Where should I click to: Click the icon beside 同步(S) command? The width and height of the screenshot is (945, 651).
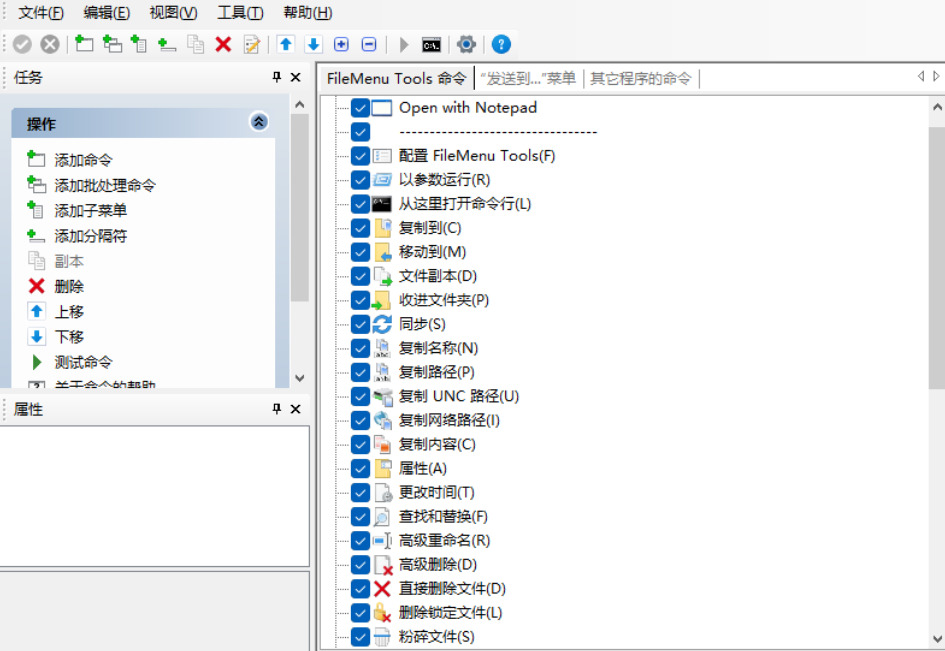pyautogui.click(x=382, y=324)
